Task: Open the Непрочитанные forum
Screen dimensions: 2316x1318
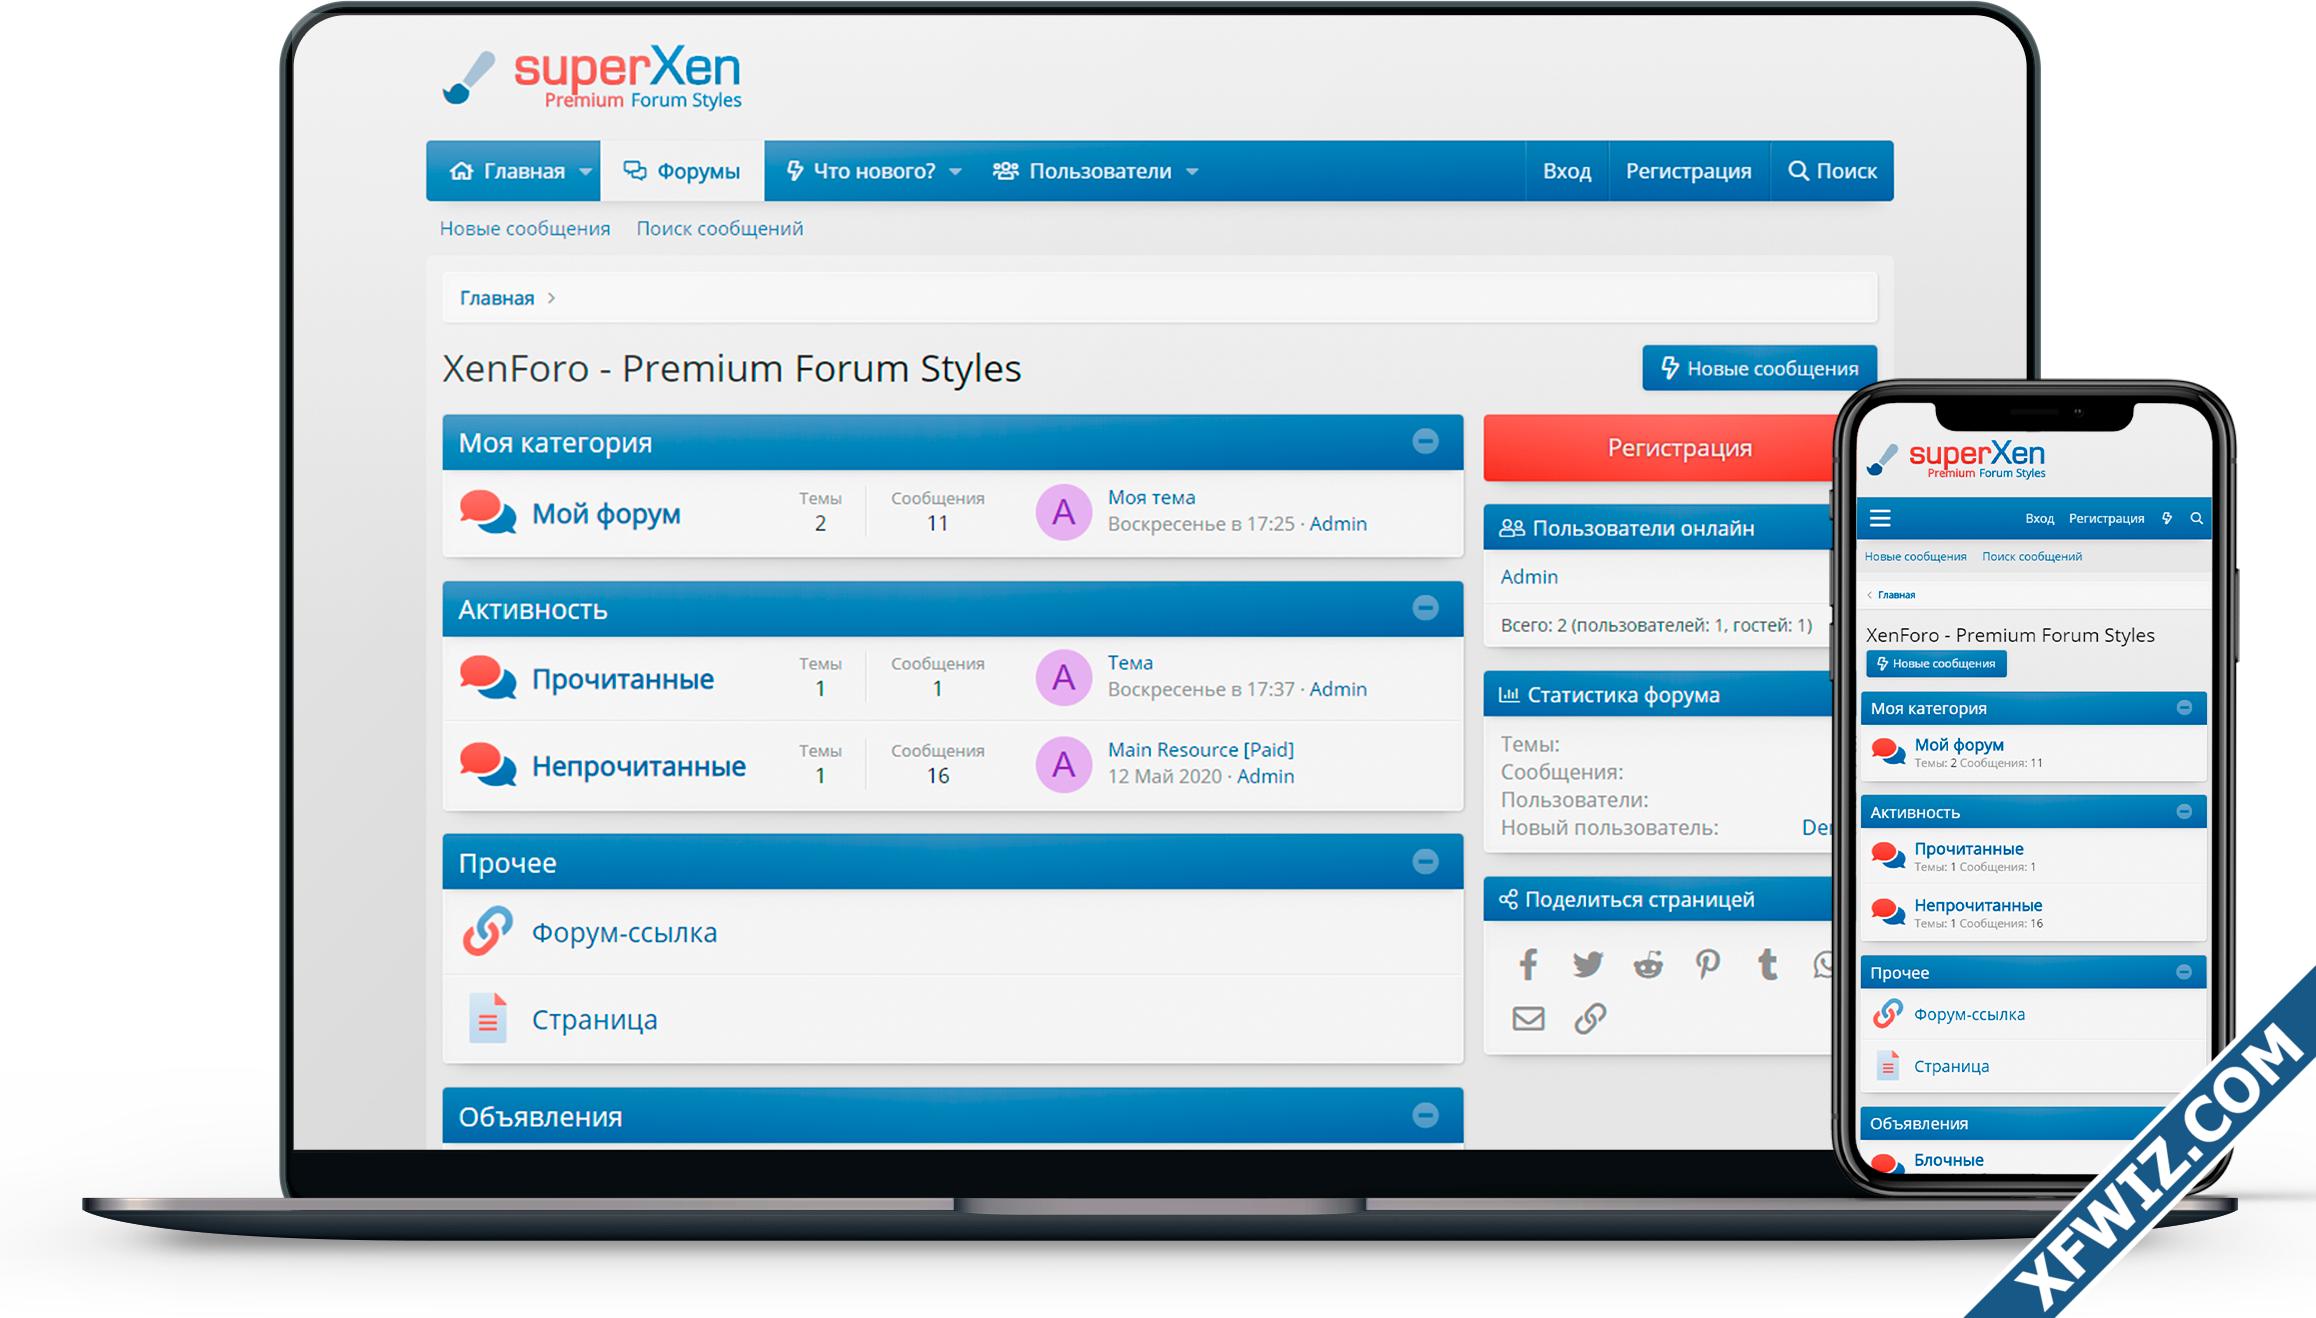Action: 638,766
